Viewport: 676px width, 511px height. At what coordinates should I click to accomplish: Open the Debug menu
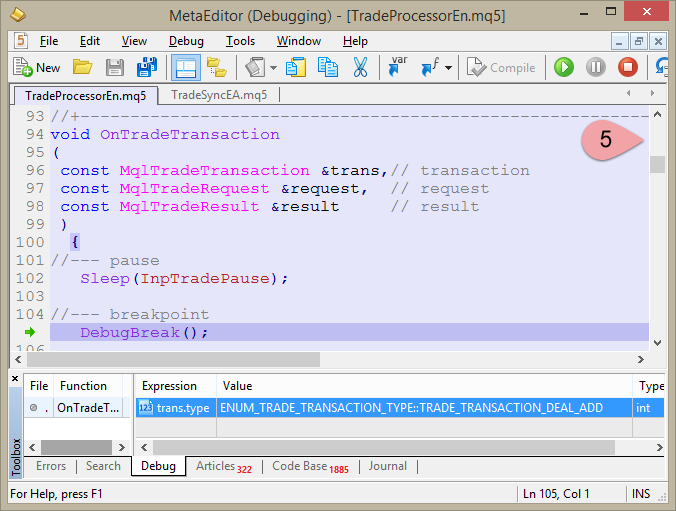(x=186, y=41)
